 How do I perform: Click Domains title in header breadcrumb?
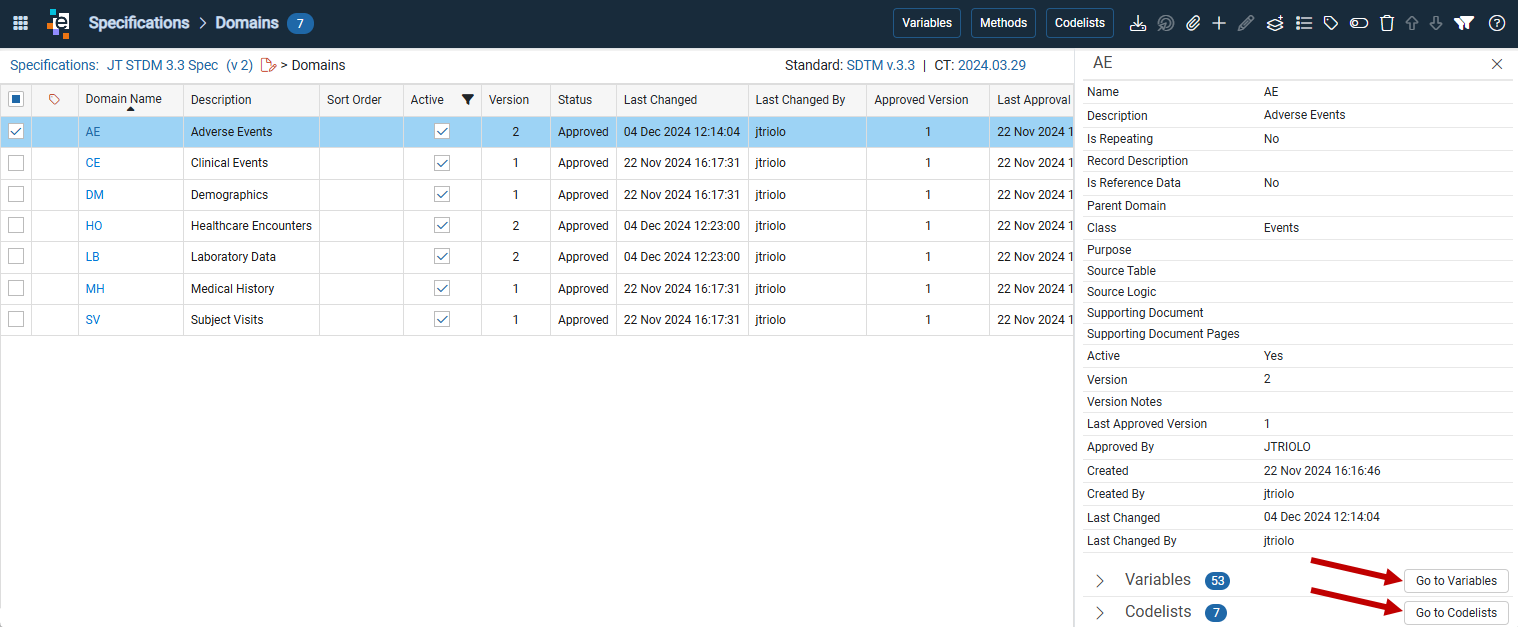pos(247,22)
